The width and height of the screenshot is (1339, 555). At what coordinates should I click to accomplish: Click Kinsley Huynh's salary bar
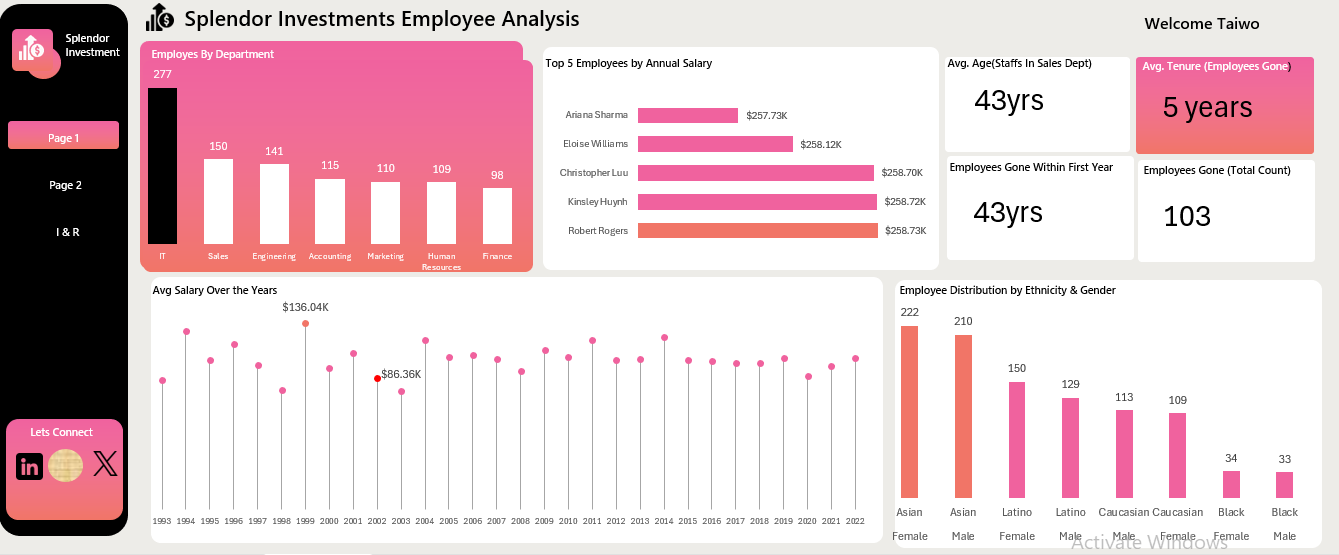pos(758,202)
